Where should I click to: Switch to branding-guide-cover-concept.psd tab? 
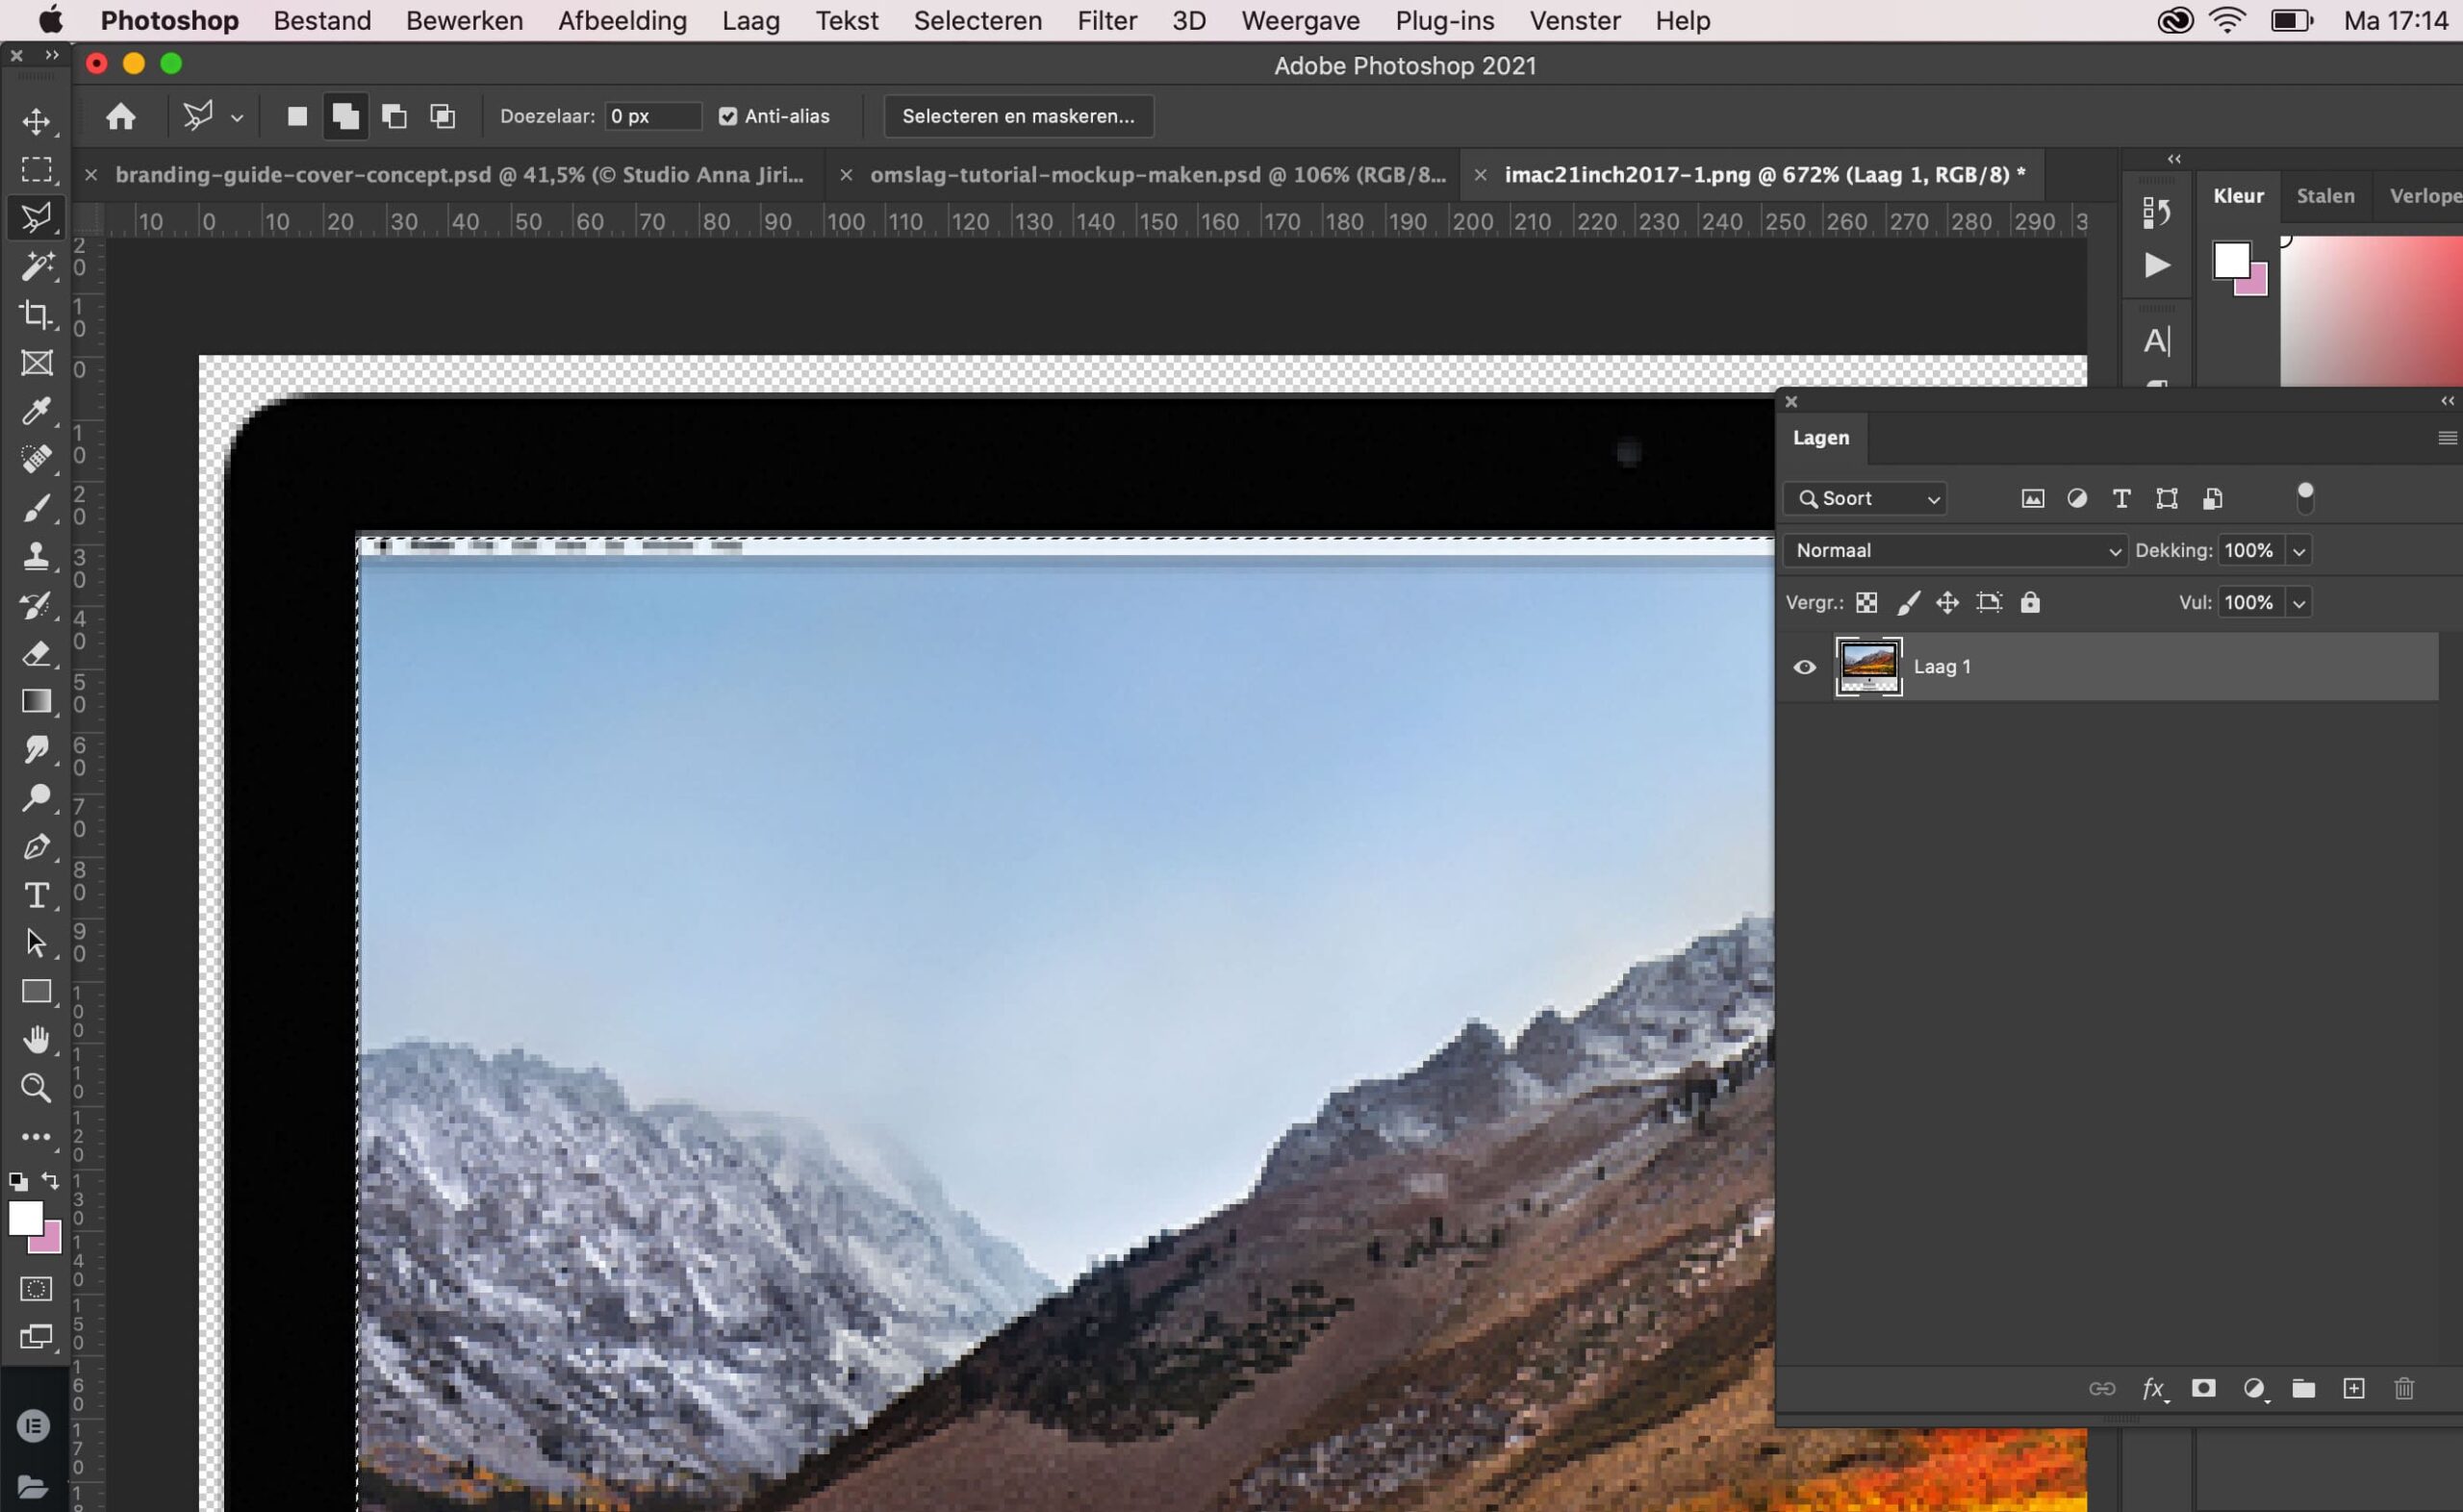point(460,175)
